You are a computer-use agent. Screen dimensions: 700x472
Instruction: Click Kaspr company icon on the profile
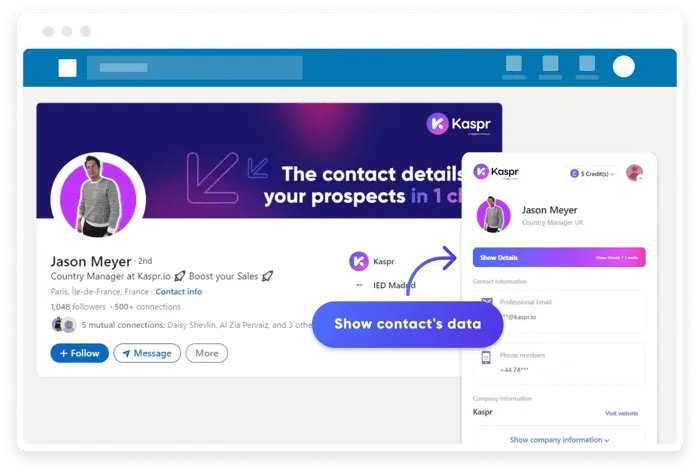click(358, 261)
